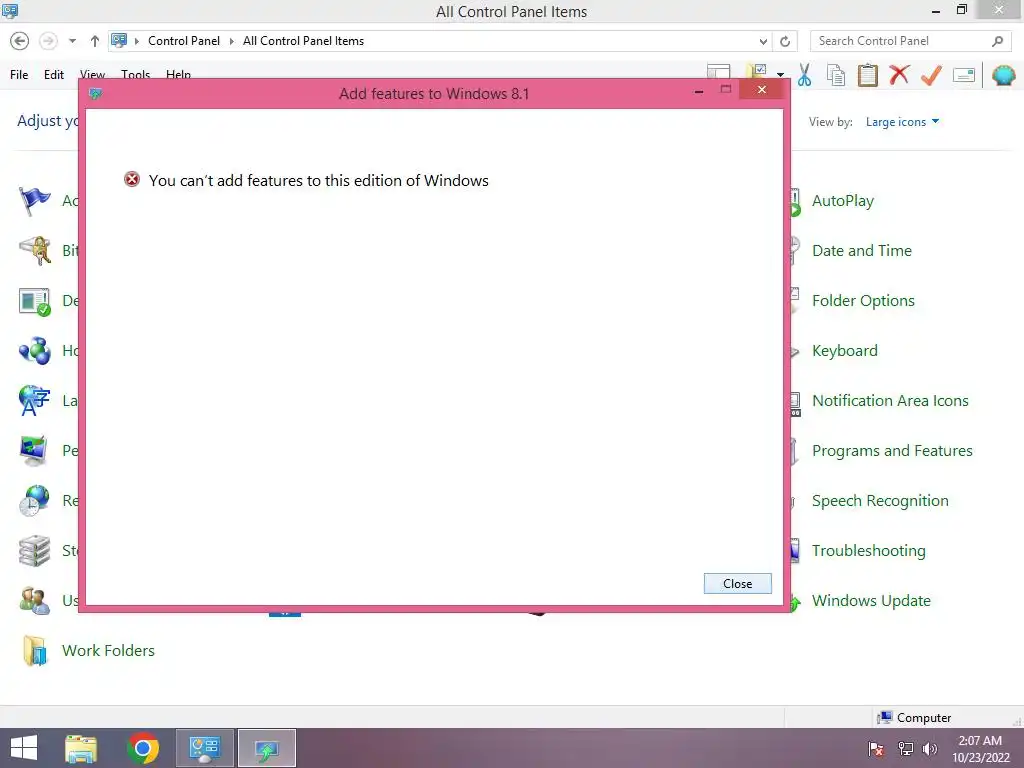The height and width of the screenshot is (768, 1024).
Task: Click the Cut scissors toolbar icon
Action: click(x=805, y=75)
